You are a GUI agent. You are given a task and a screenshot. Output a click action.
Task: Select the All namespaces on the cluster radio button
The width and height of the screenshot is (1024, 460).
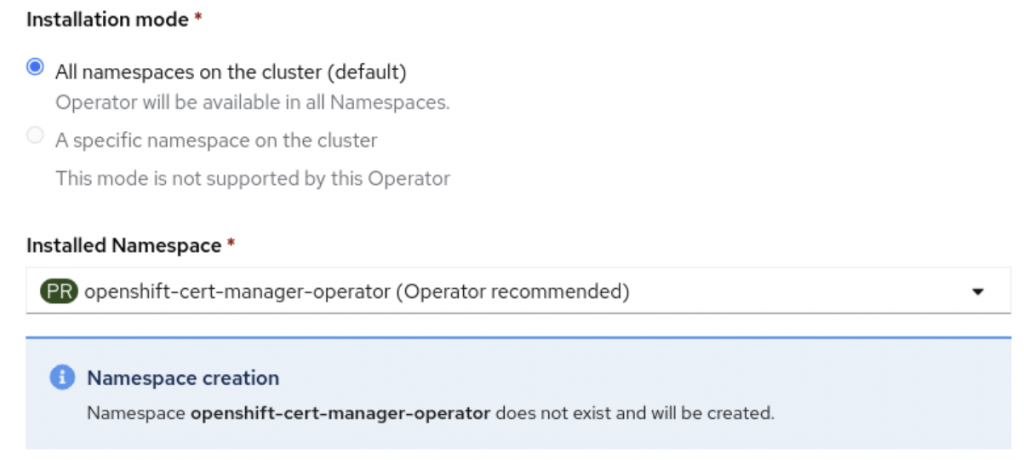coord(35,67)
